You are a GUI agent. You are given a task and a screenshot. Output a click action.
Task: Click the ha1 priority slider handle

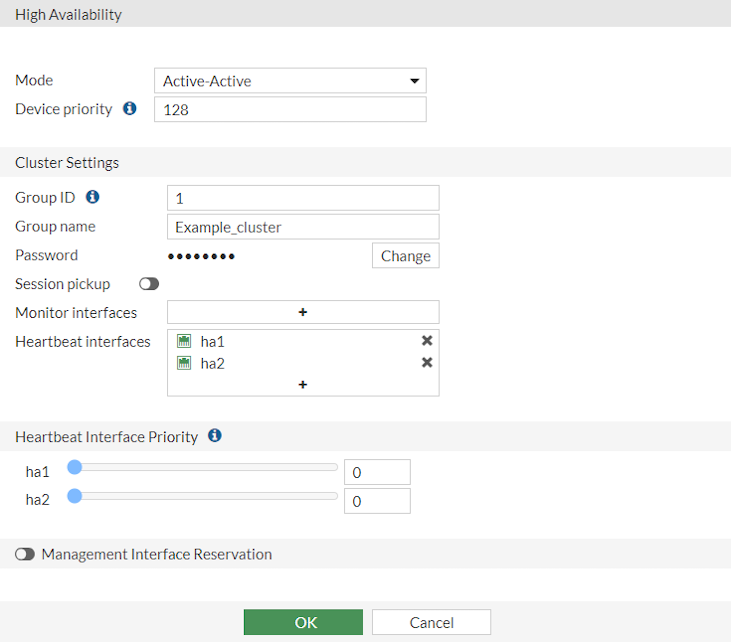(74, 467)
